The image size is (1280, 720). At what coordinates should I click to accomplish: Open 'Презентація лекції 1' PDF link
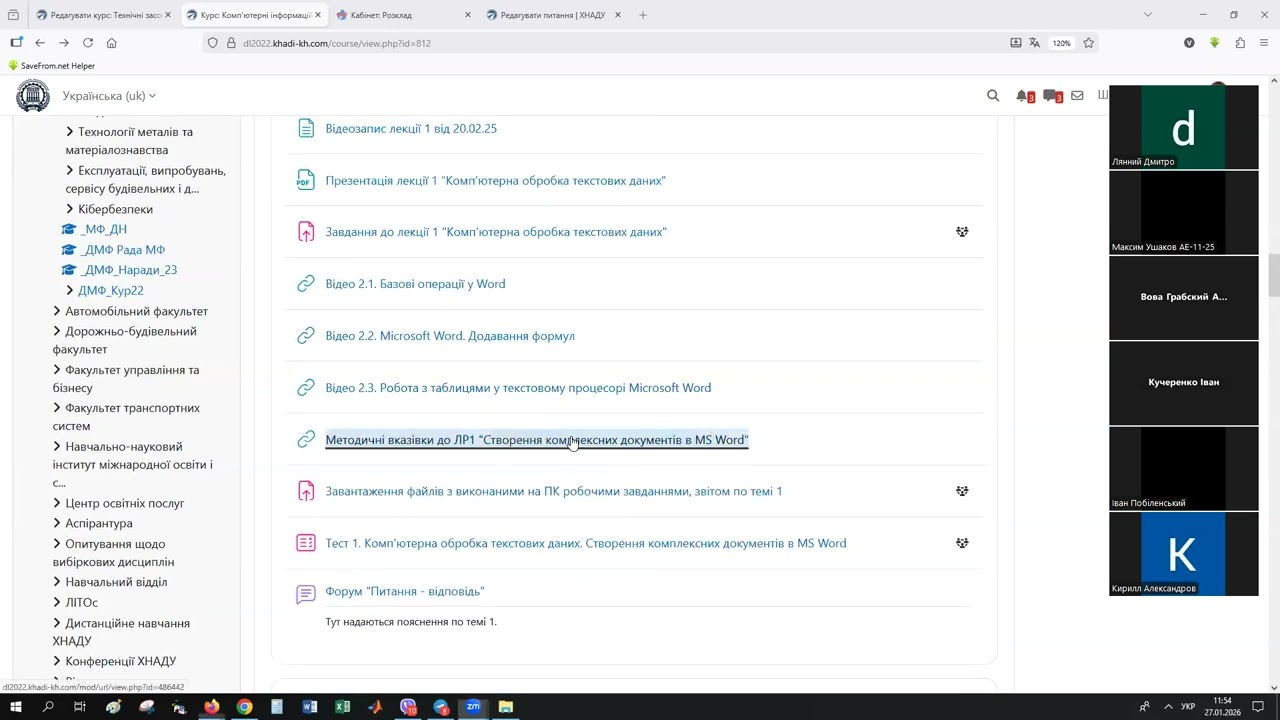click(495, 181)
